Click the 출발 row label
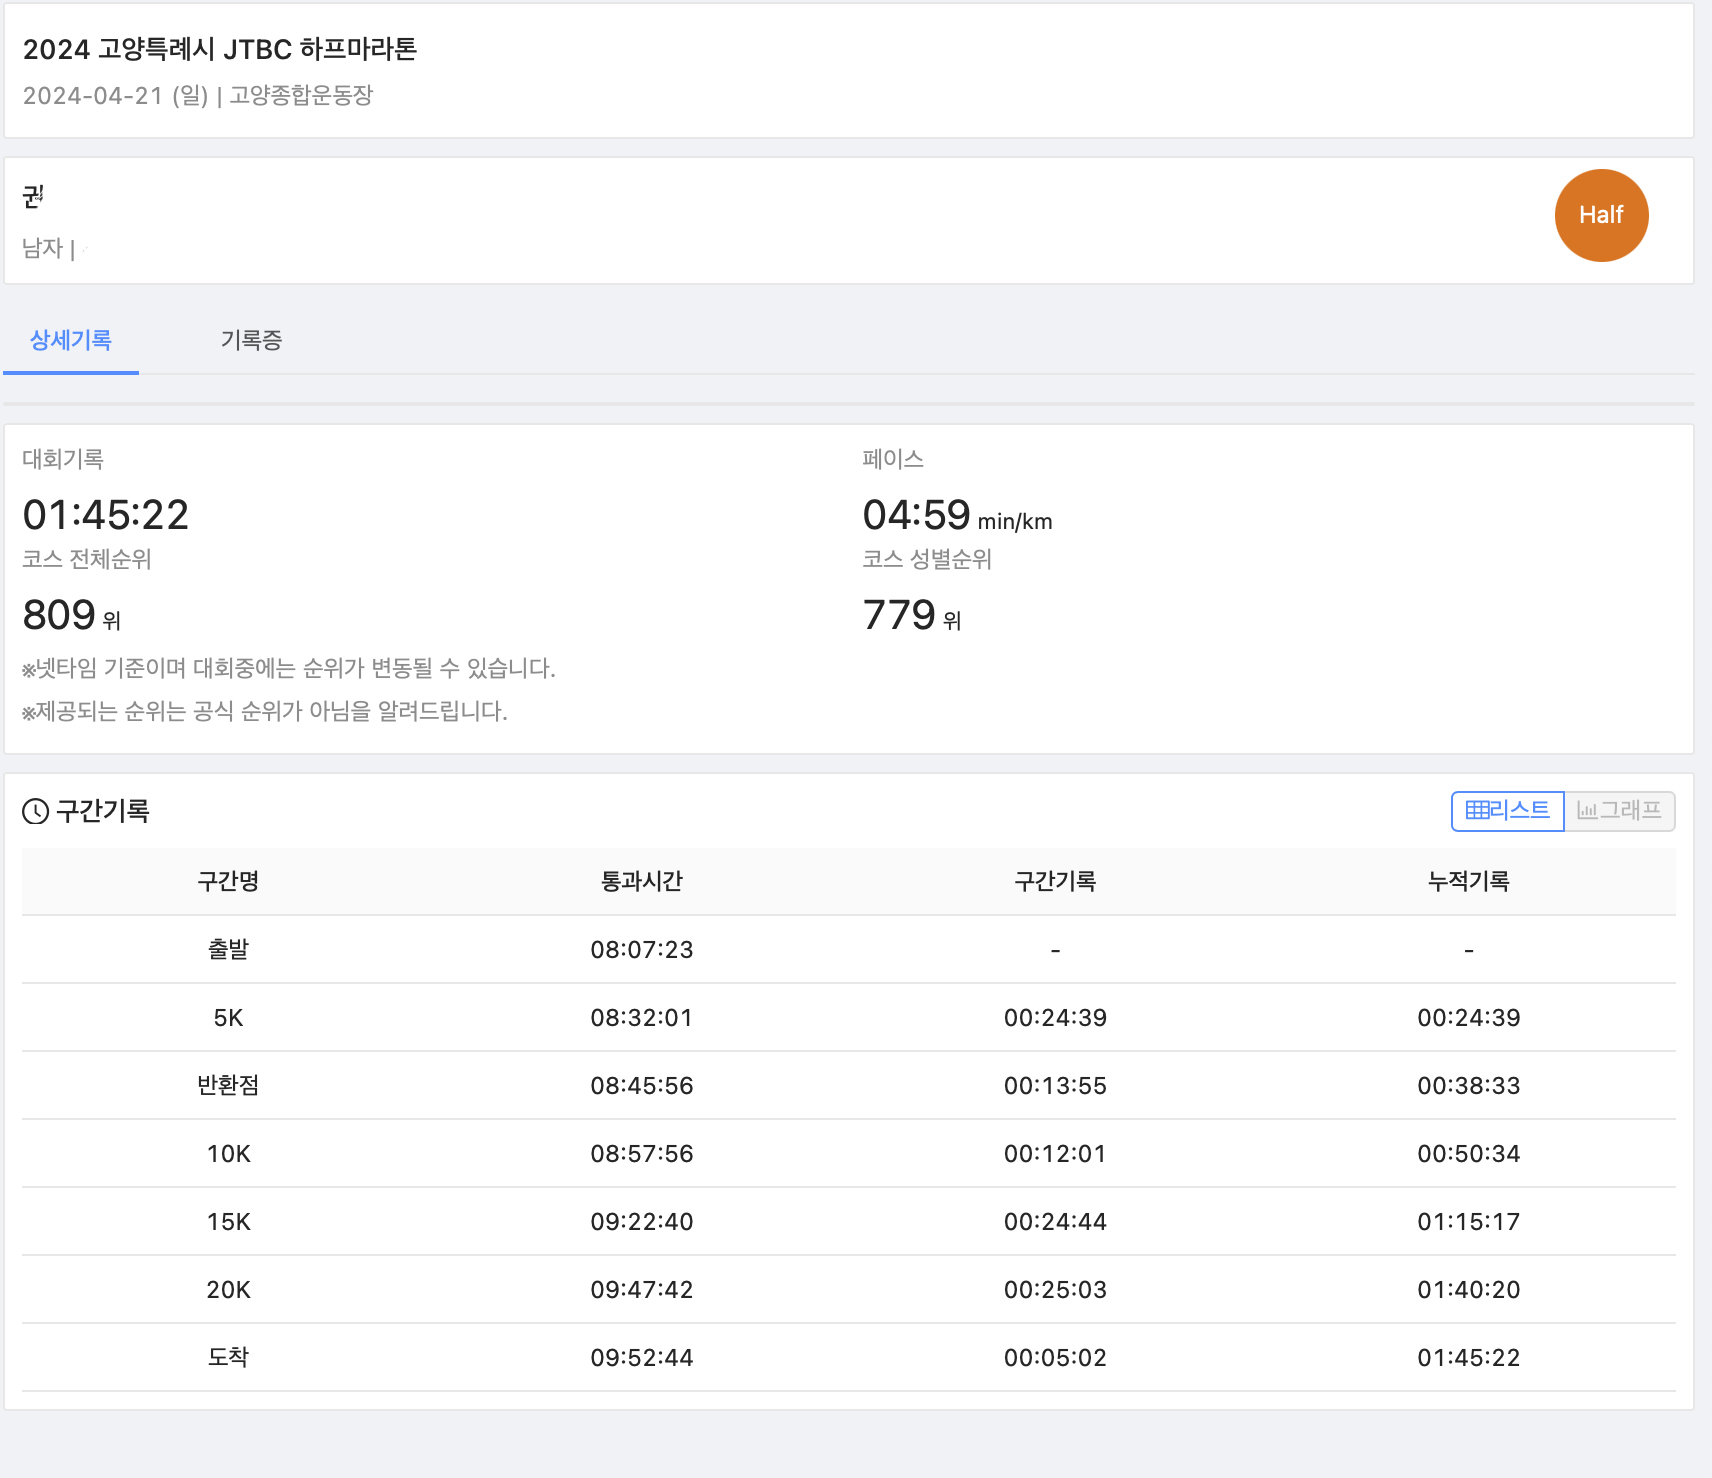The width and height of the screenshot is (1712, 1478). pos(228,949)
